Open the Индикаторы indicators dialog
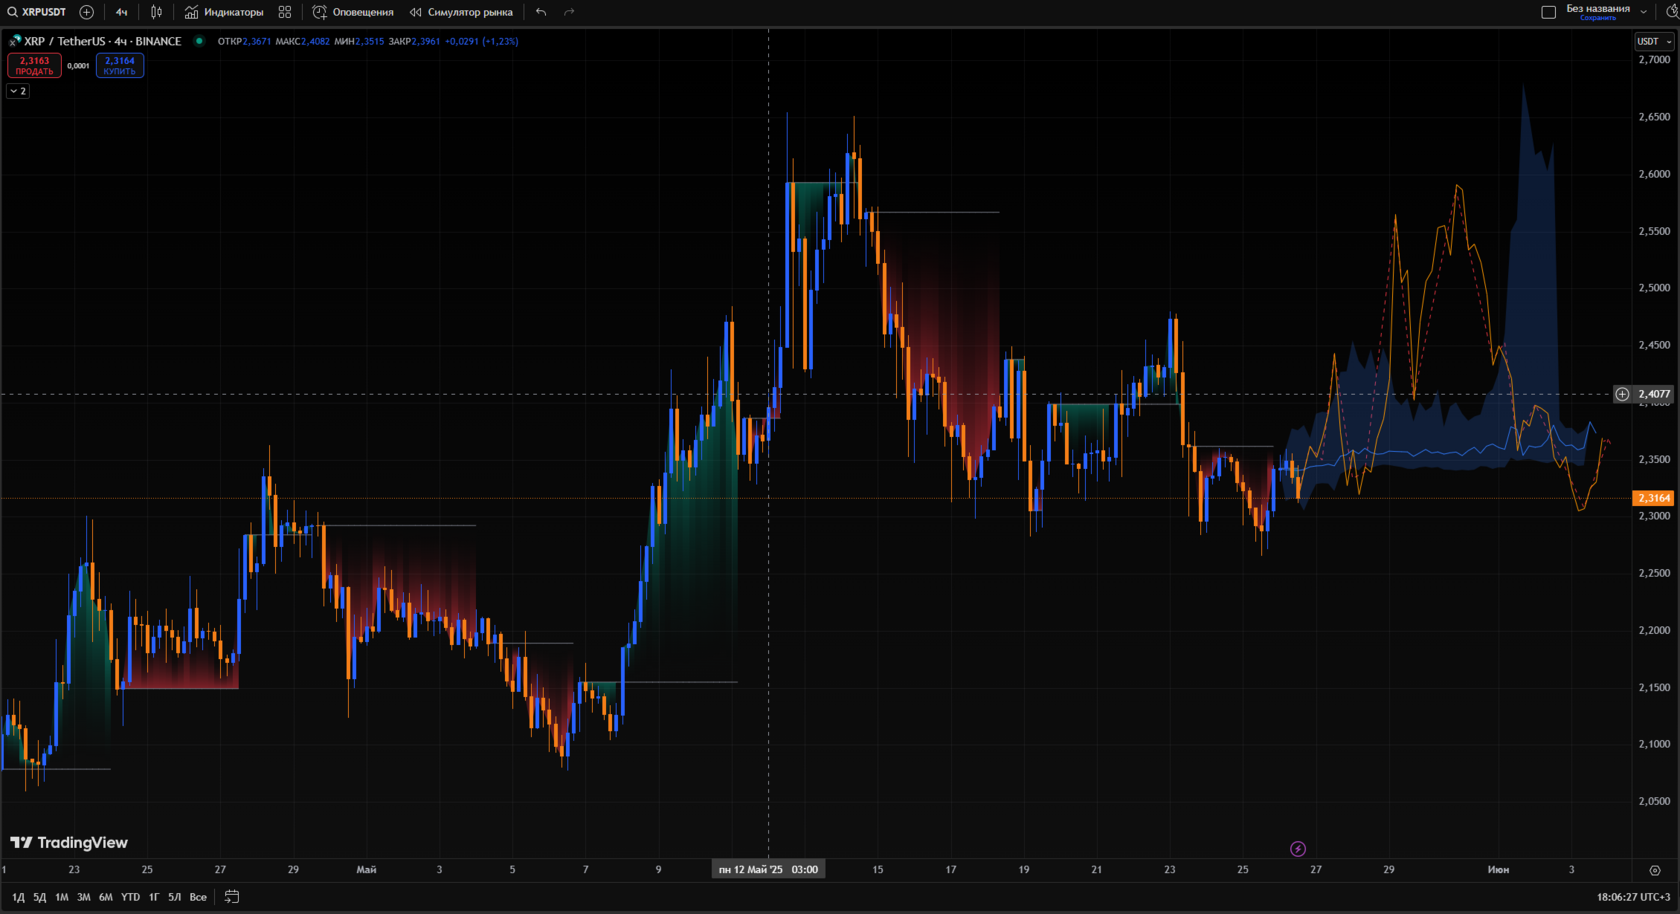 [x=224, y=12]
